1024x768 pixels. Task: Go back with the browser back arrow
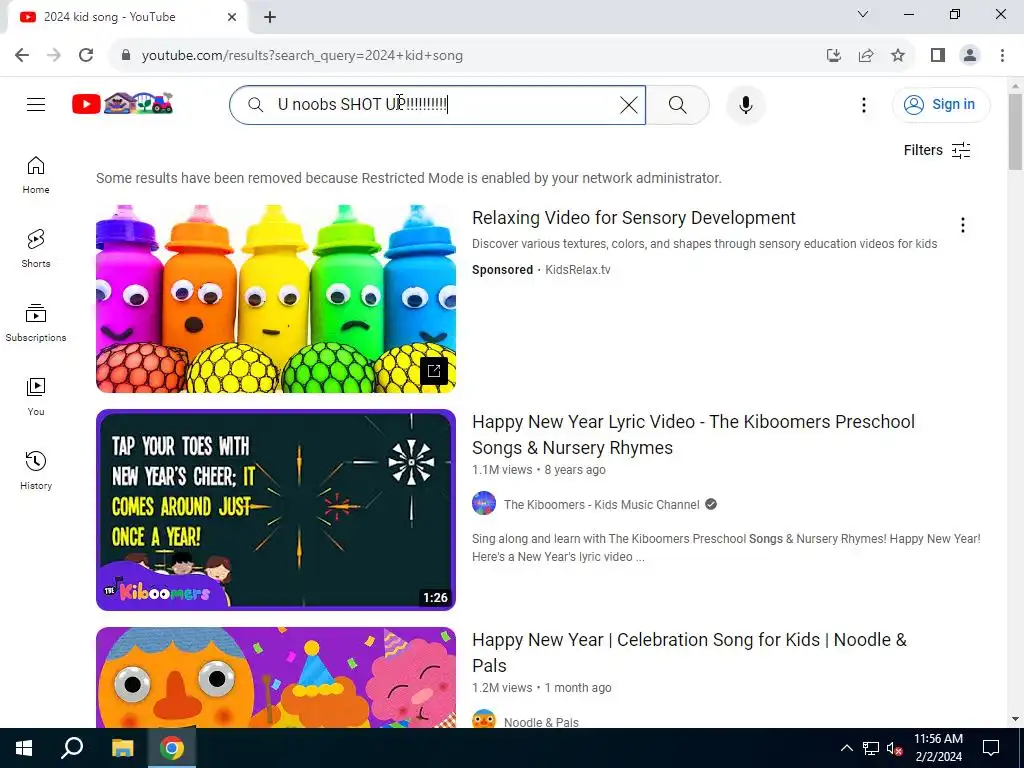(22, 56)
